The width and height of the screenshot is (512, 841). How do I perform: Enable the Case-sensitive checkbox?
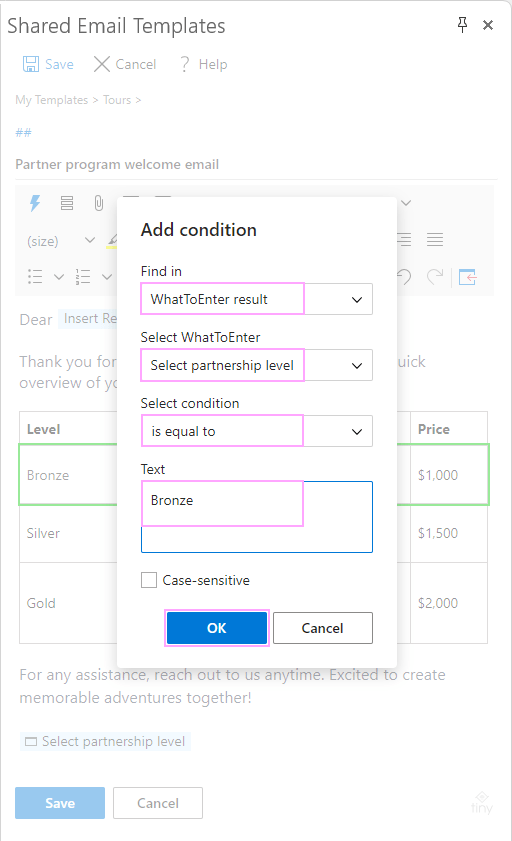[x=149, y=580]
